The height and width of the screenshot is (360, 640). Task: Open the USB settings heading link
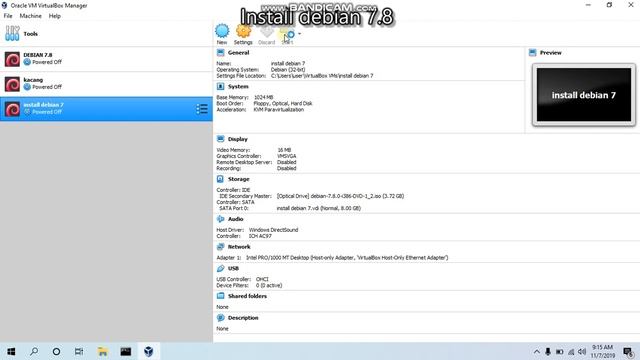tap(233, 269)
